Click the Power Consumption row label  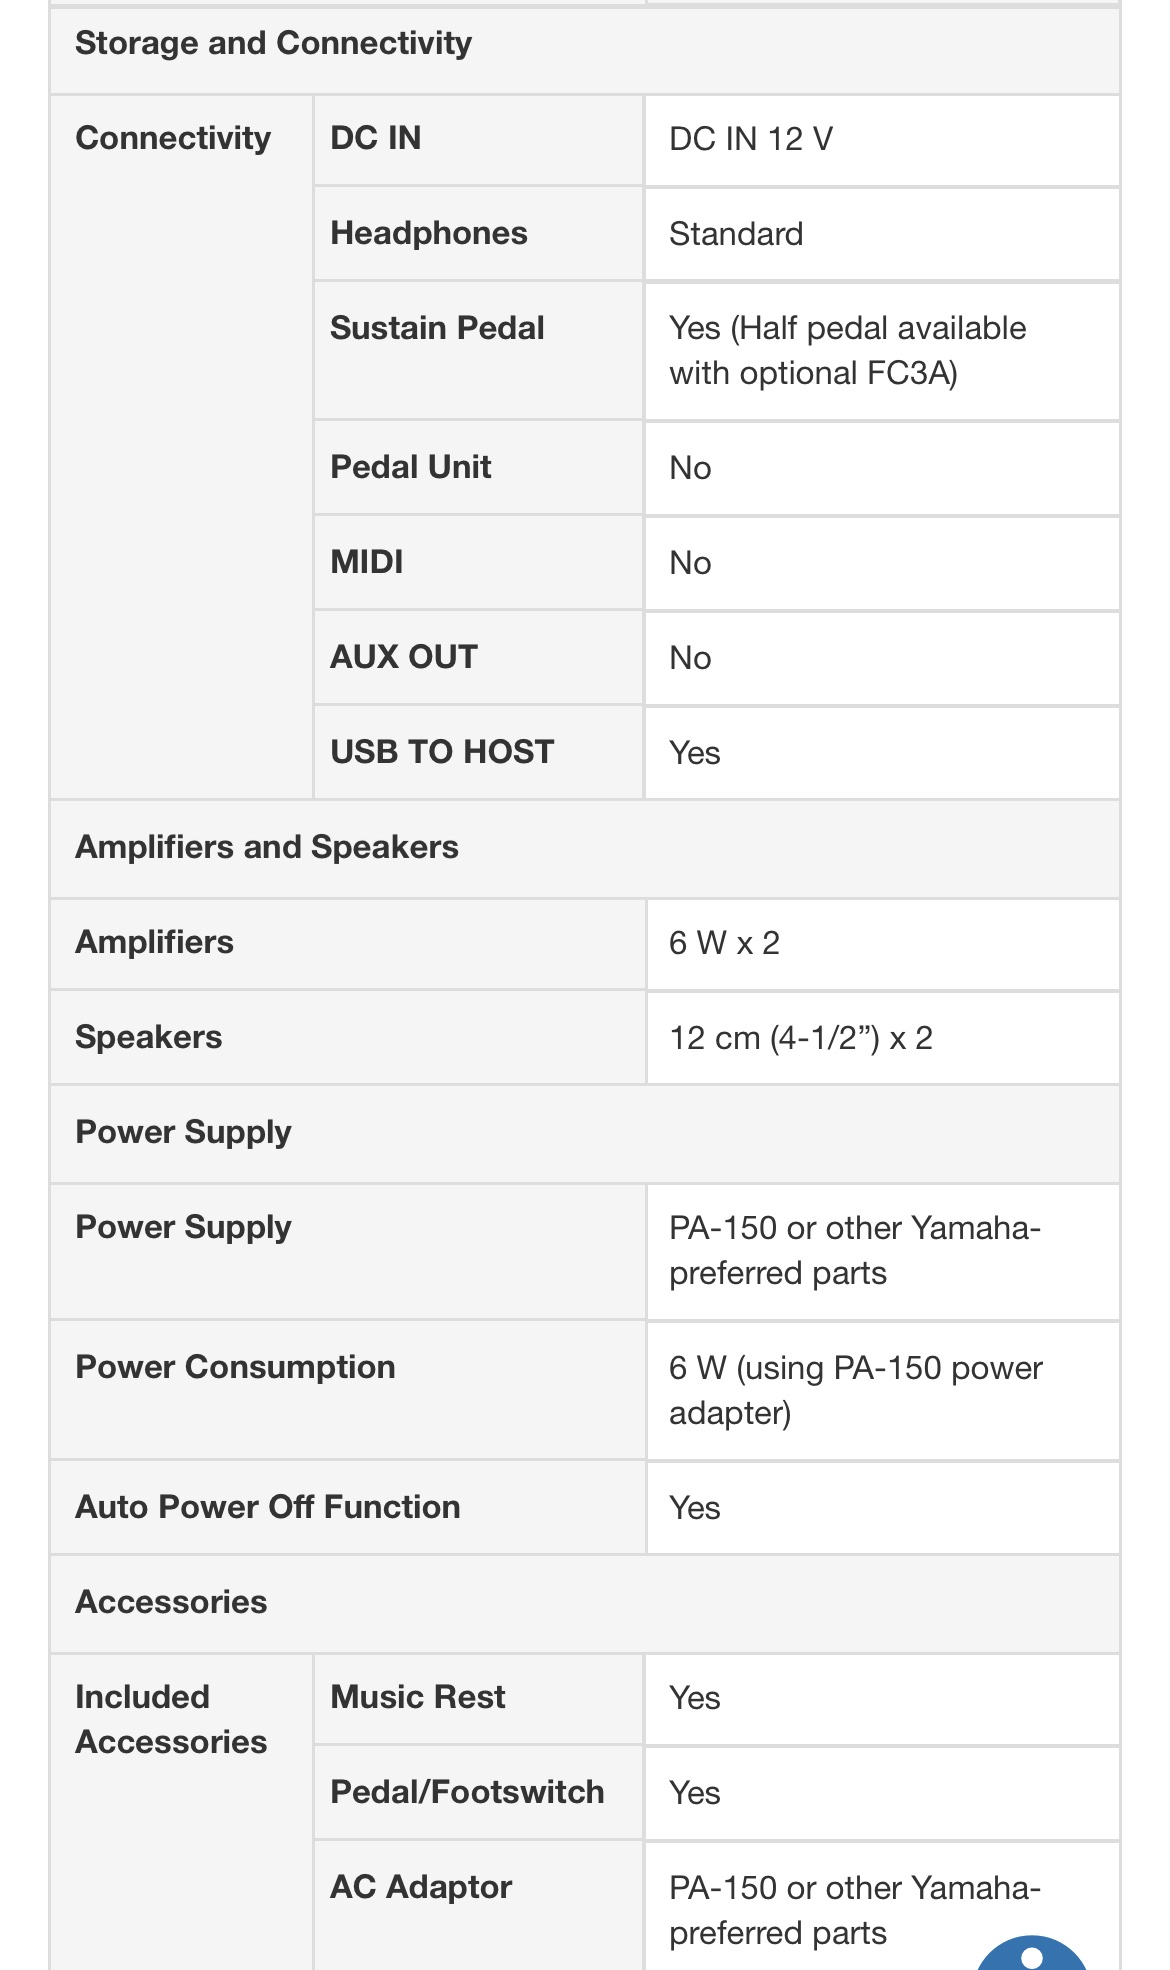235,1367
